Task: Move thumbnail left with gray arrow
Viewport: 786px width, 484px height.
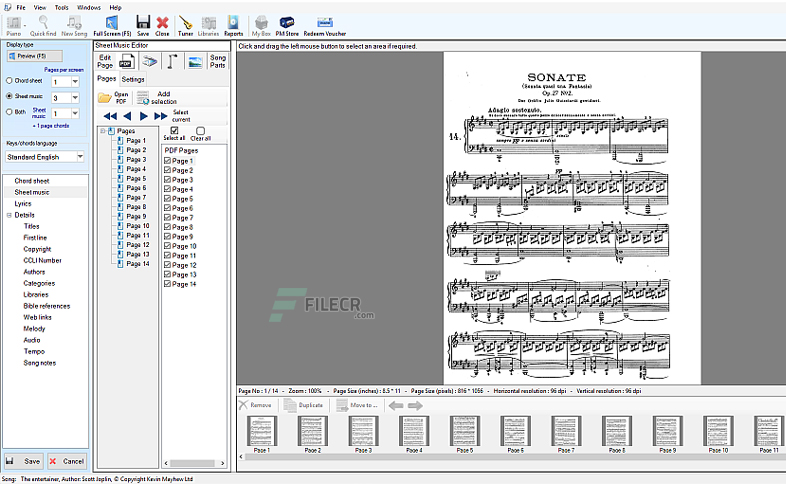Action: click(x=396, y=405)
